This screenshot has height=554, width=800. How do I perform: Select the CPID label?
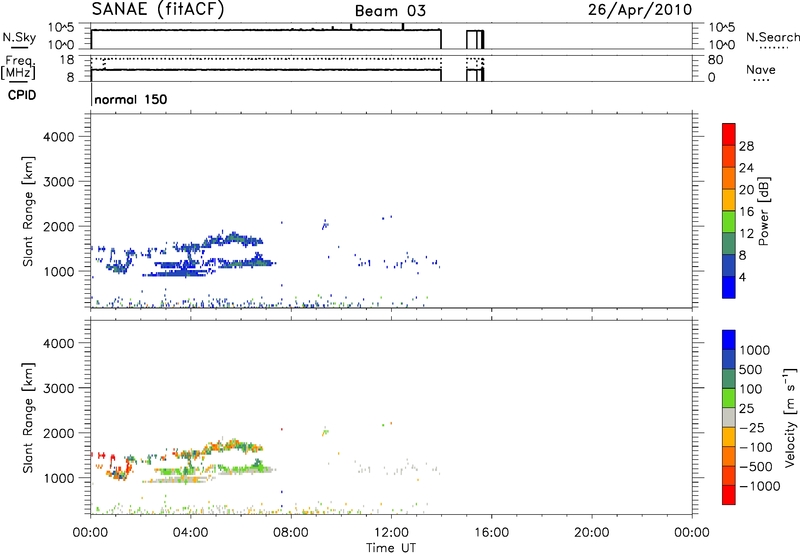coord(22,95)
